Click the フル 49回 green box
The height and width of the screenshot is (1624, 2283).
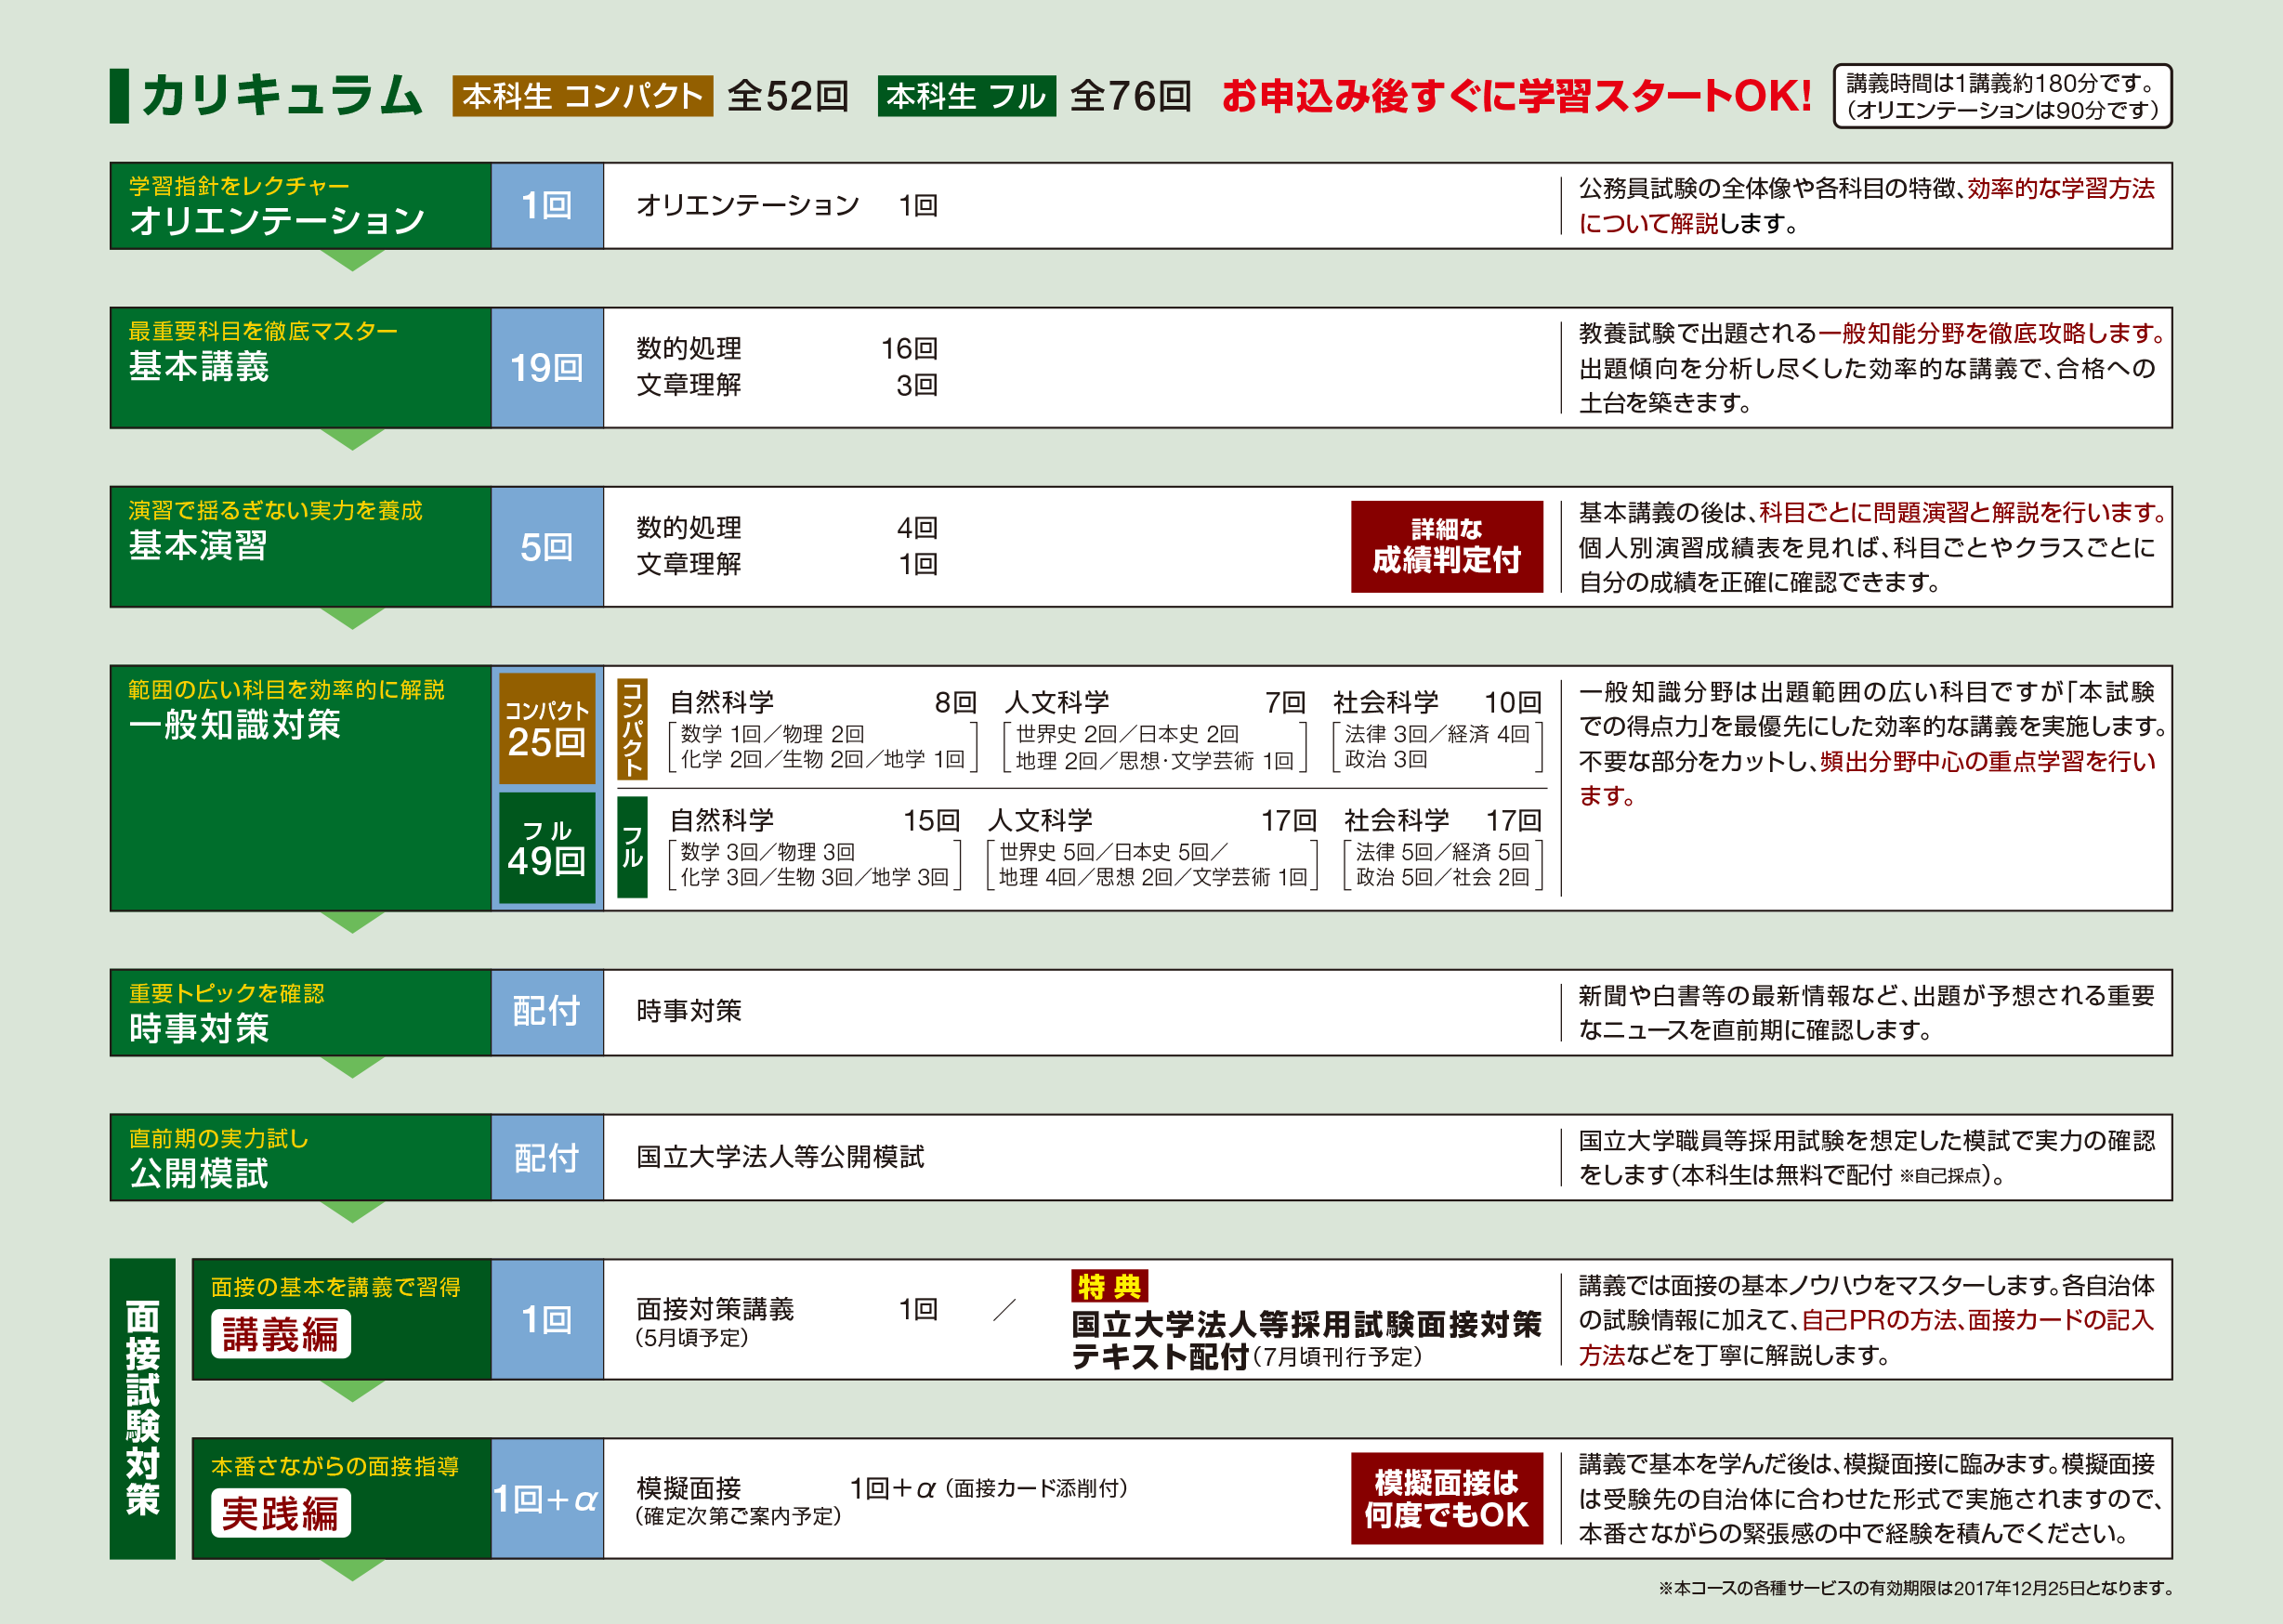pyautogui.click(x=547, y=848)
